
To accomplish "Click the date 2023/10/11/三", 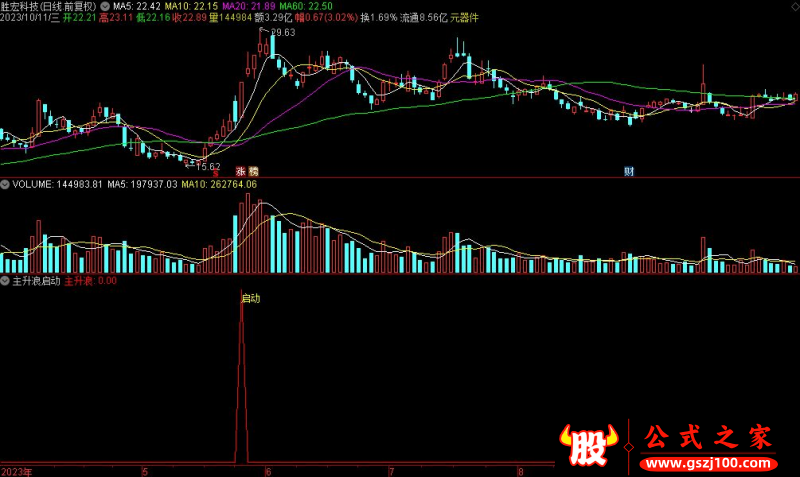I will pos(30,18).
